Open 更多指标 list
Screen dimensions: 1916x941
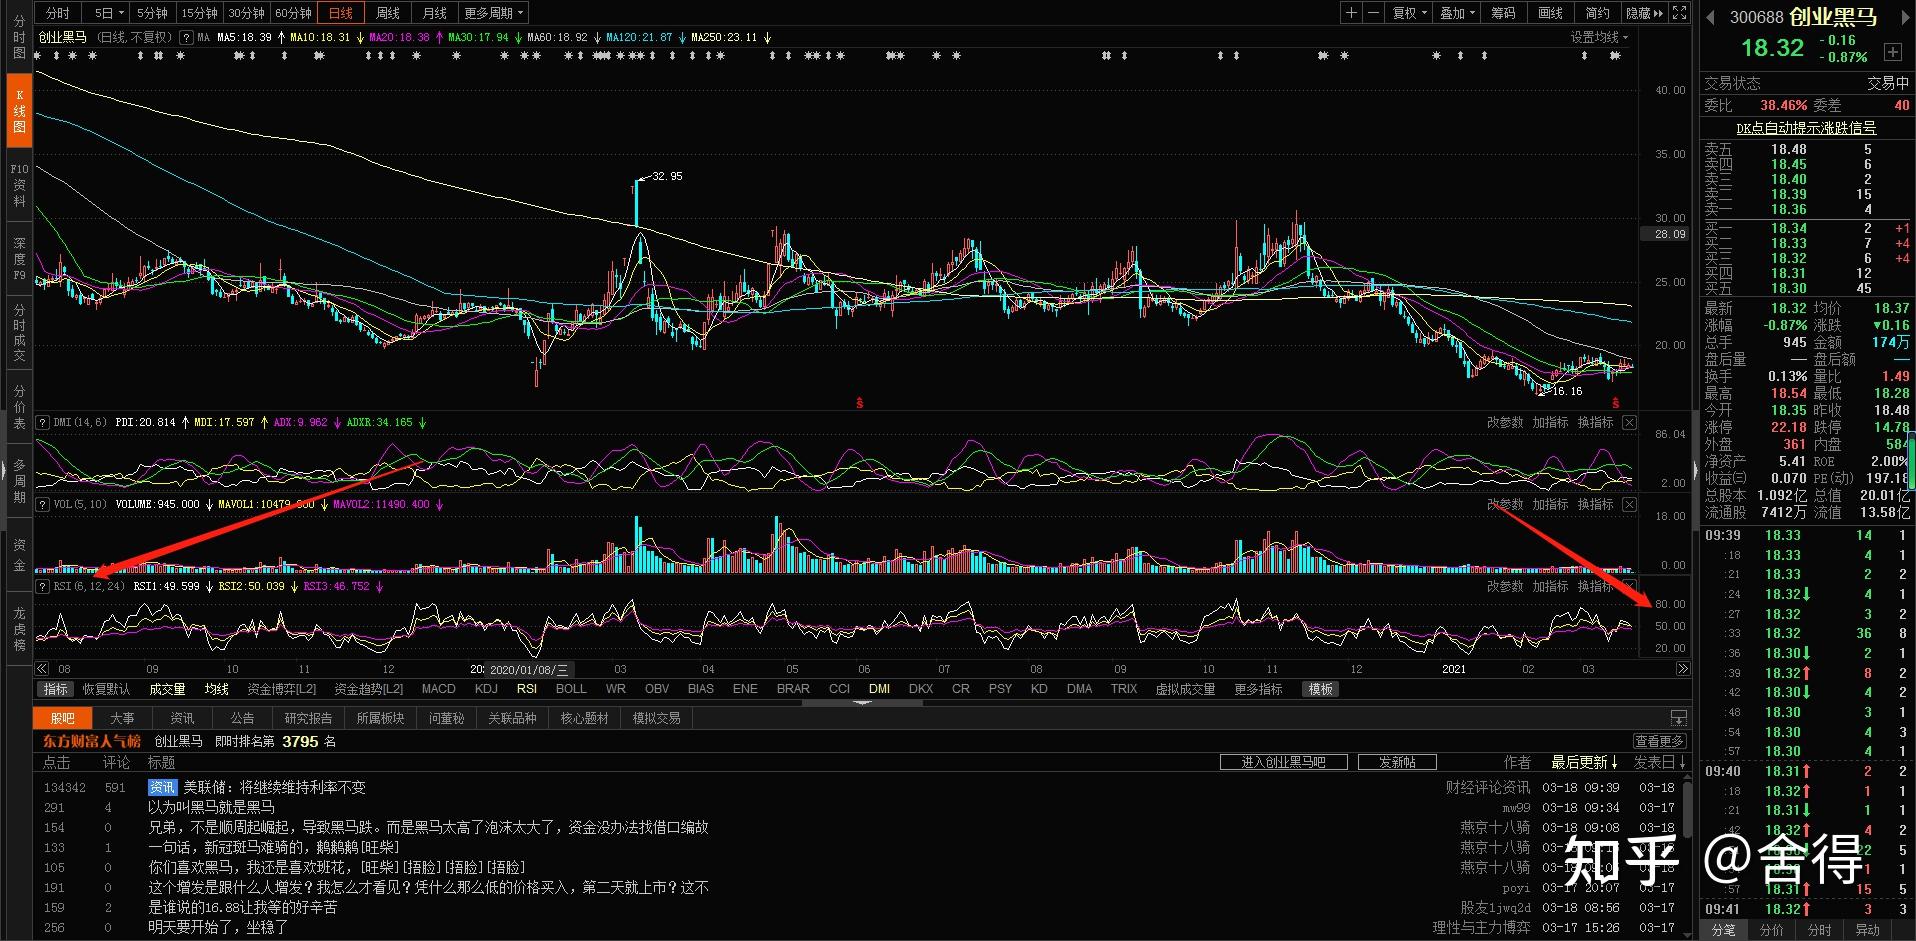(1258, 689)
